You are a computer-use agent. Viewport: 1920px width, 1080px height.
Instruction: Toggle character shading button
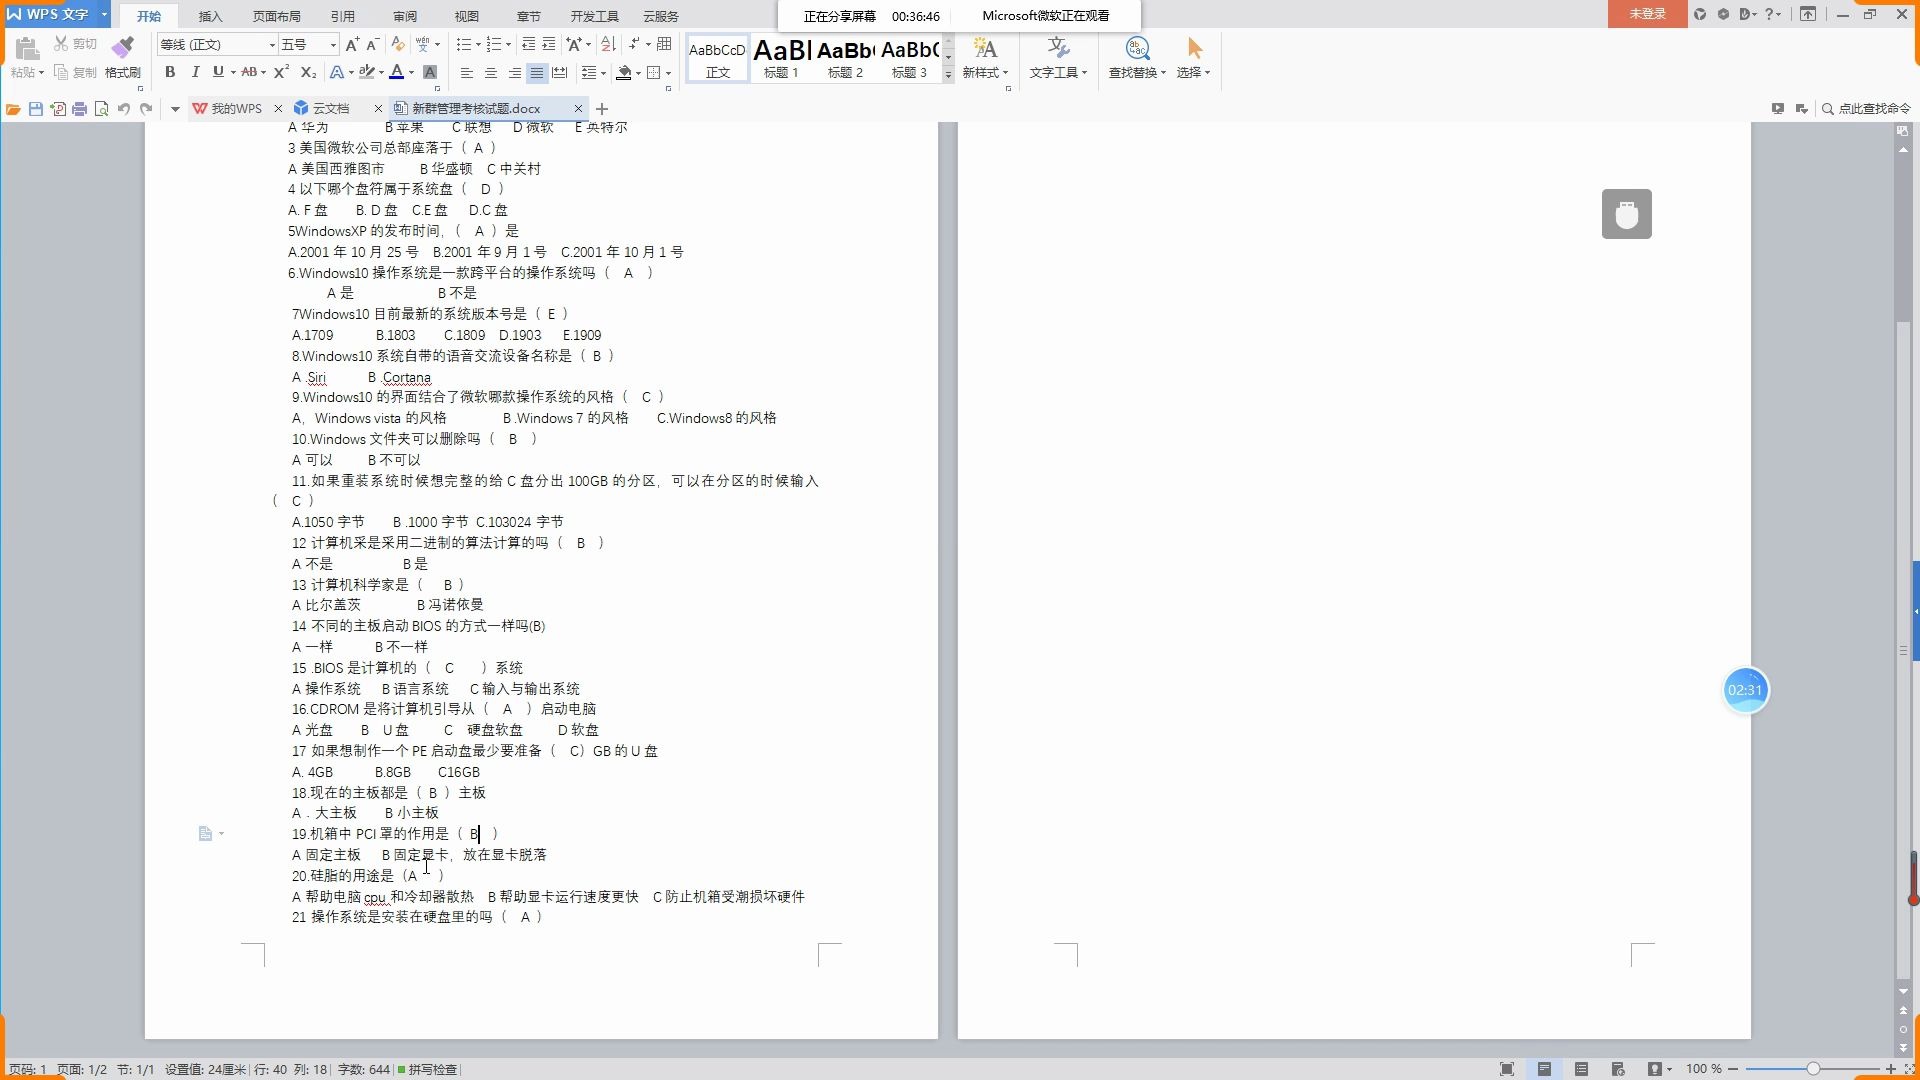[x=430, y=72]
